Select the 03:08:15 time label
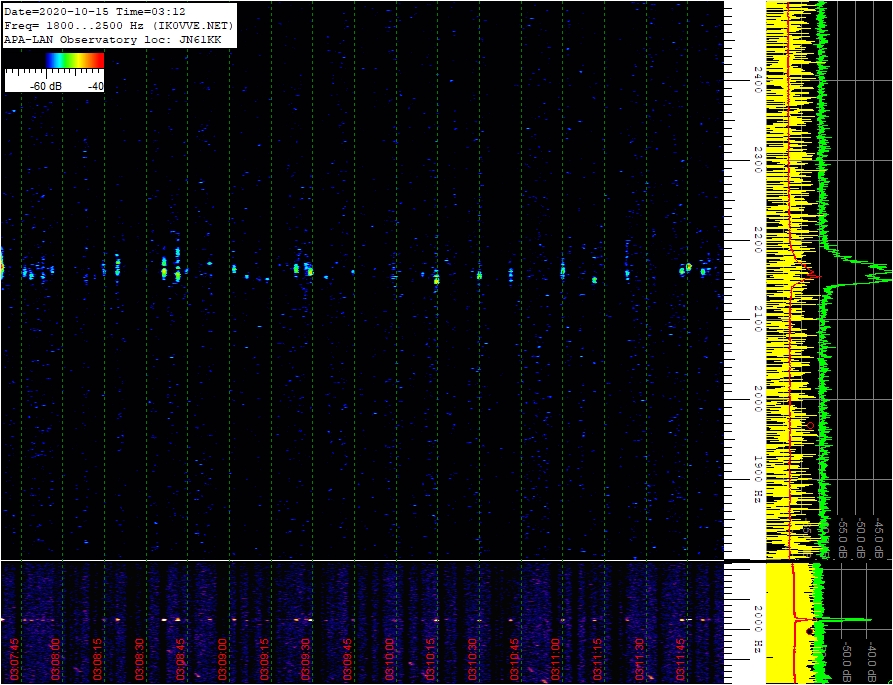Image resolution: width=893 pixels, height=685 pixels. [x=98, y=659]
